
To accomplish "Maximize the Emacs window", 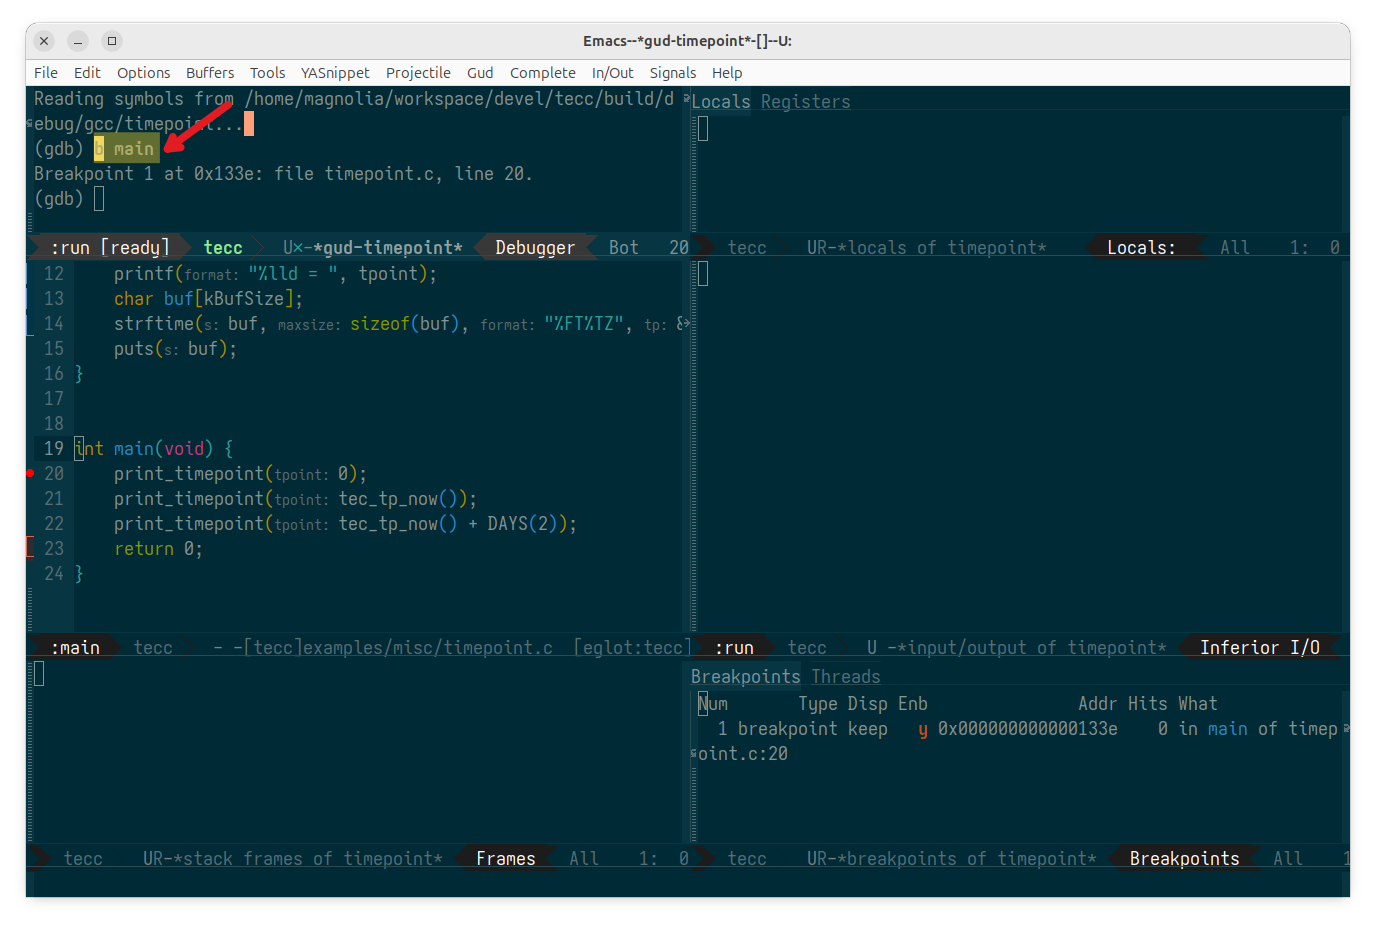I will pyautogui.click(x=112, y=41).
